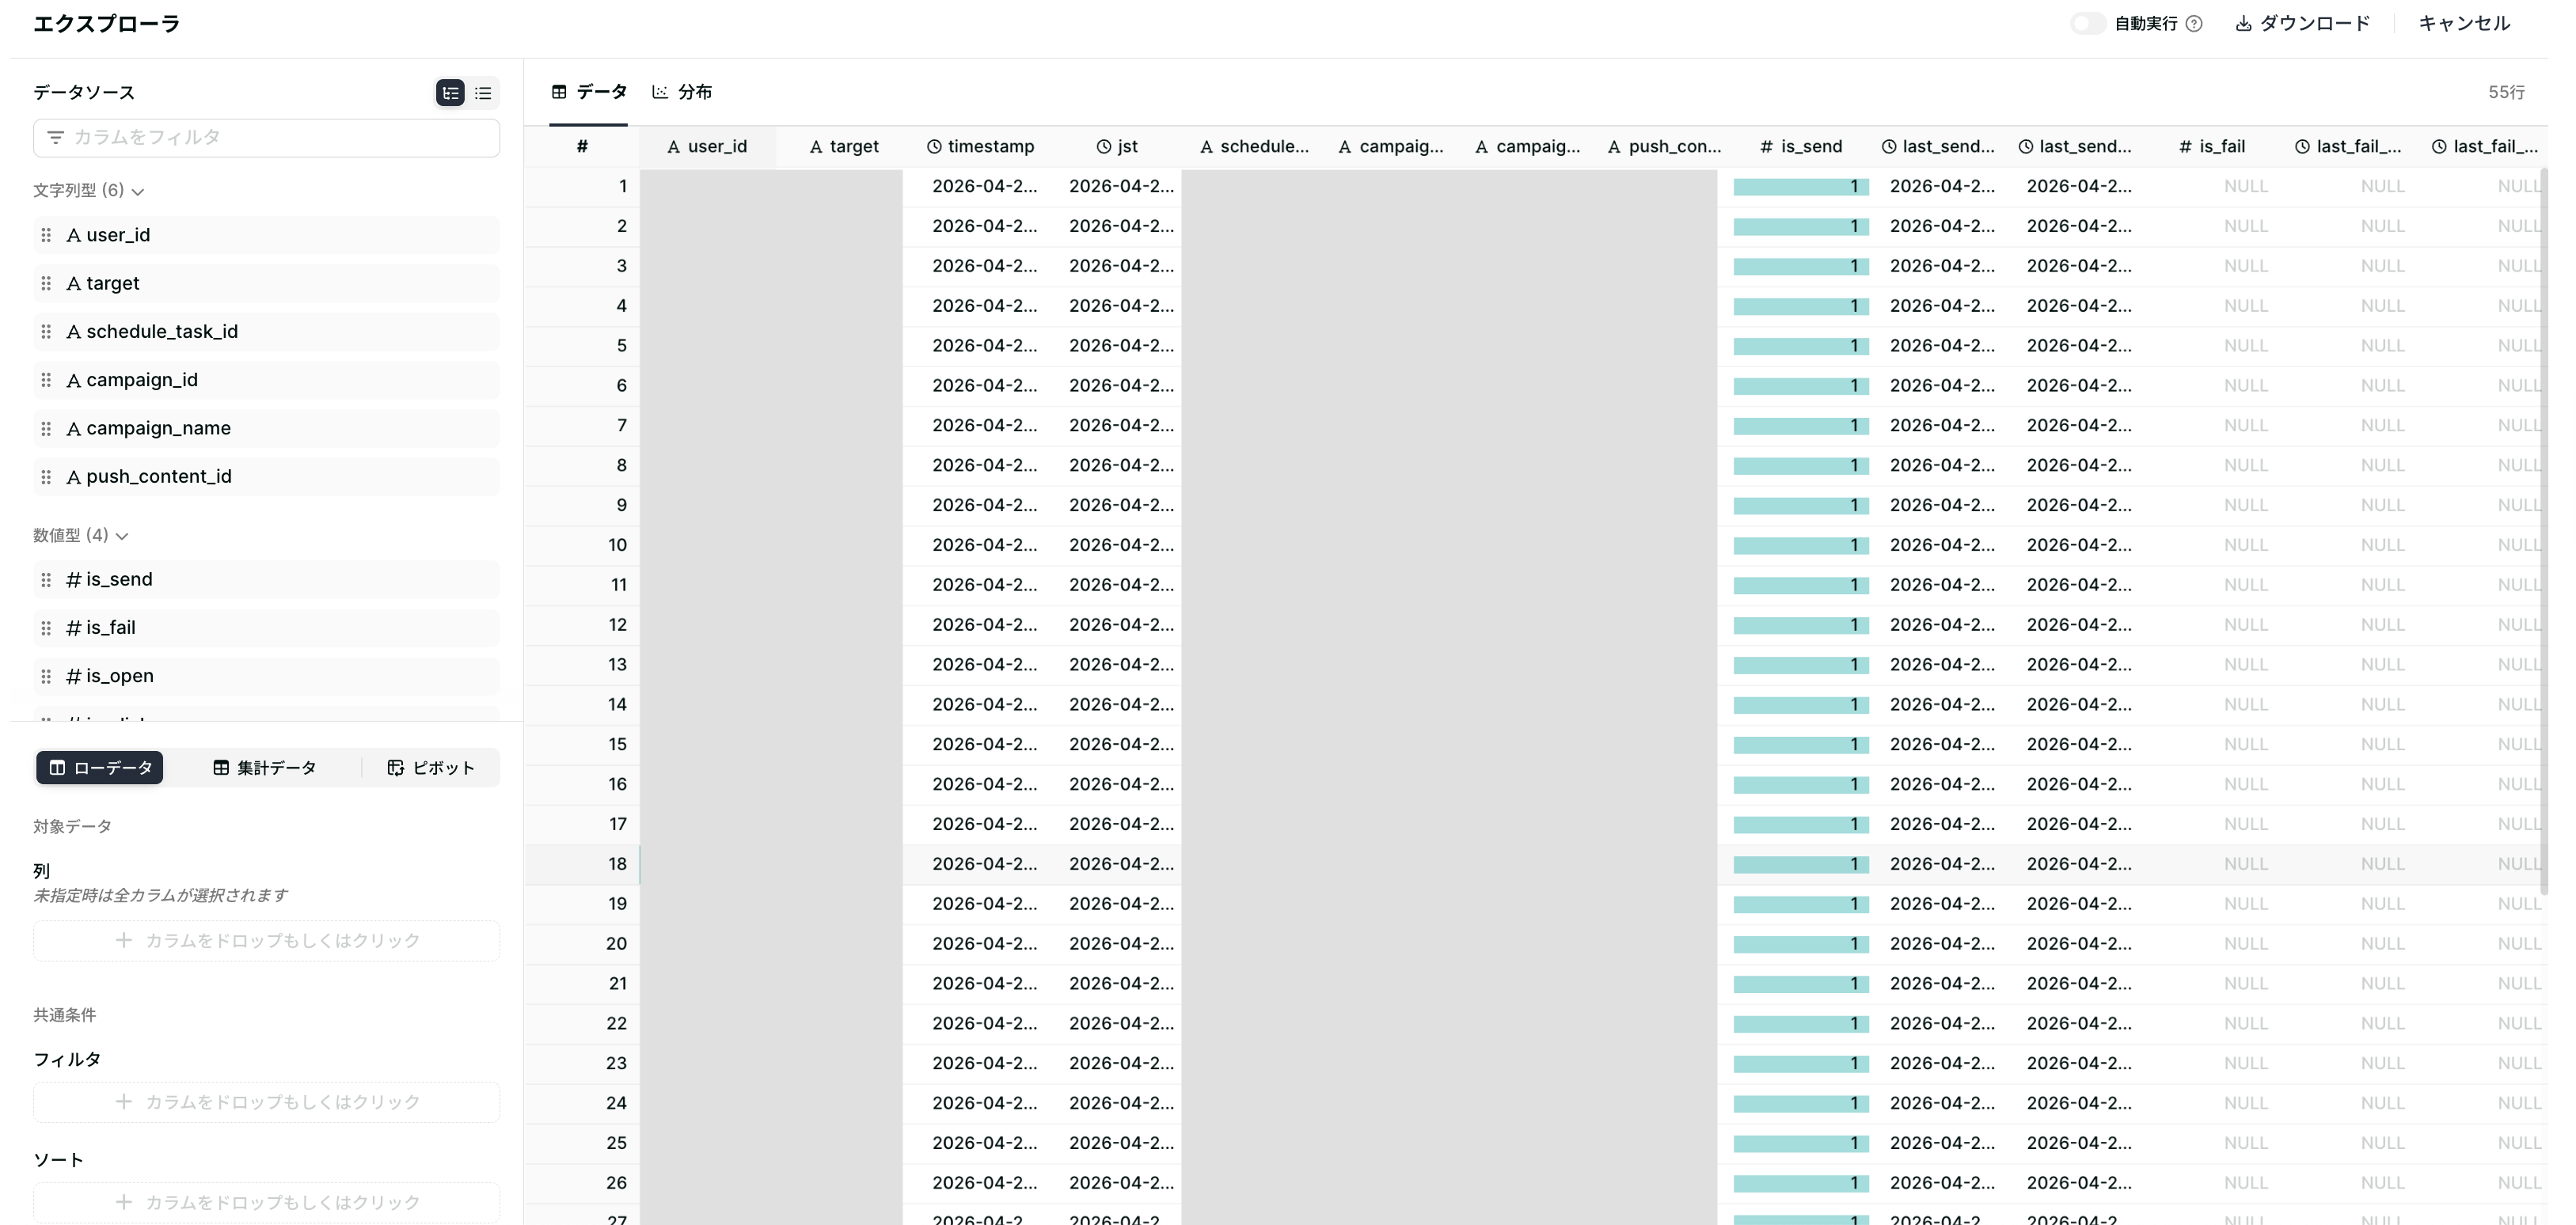2576x1225 pixels.
Task: Click the download icon next to ダウンロード
Action: click(x=2243, y=24)
